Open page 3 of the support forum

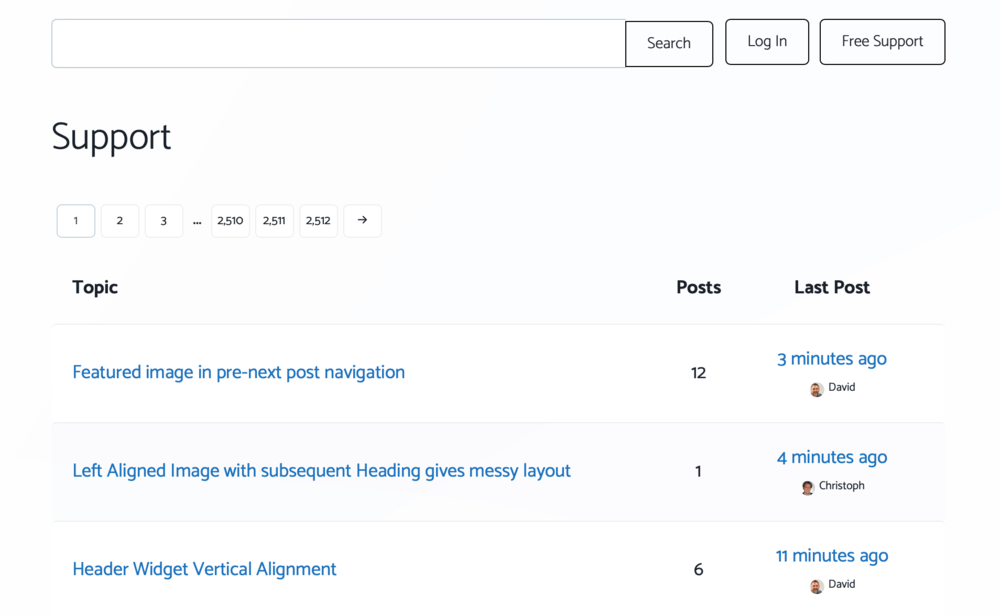[x=163, y=220]
